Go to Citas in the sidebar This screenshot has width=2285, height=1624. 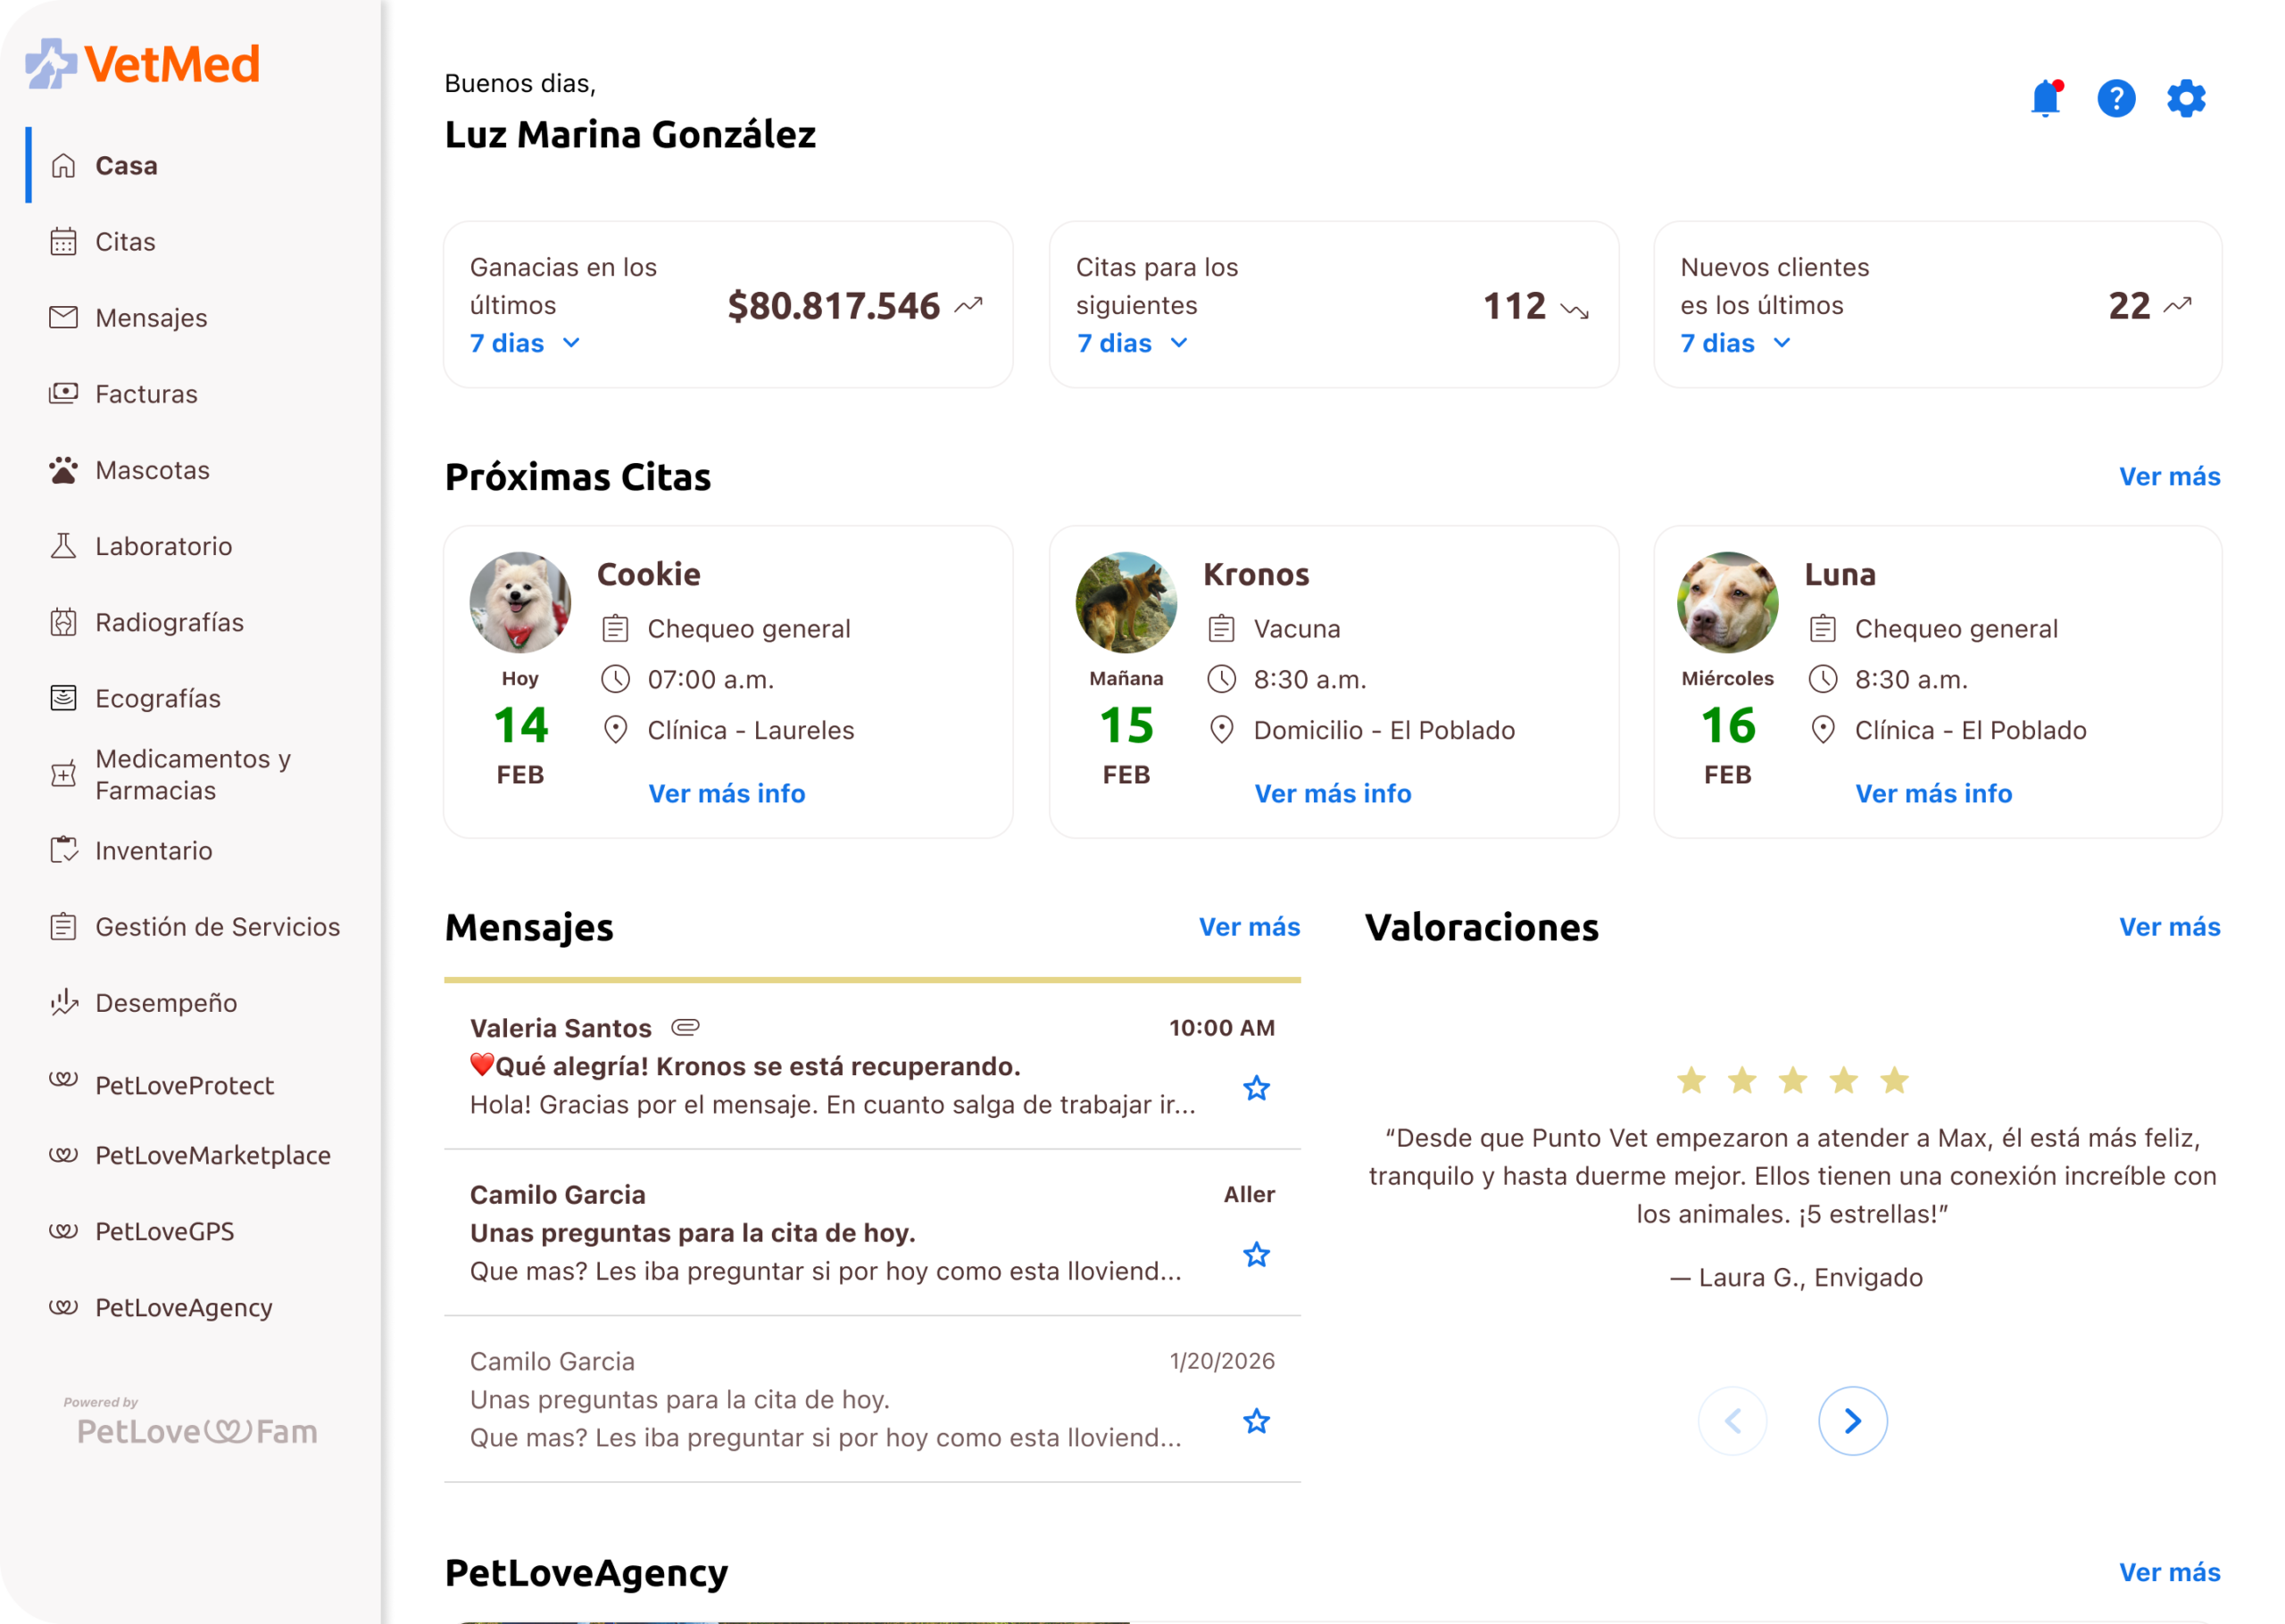point(125,242)
